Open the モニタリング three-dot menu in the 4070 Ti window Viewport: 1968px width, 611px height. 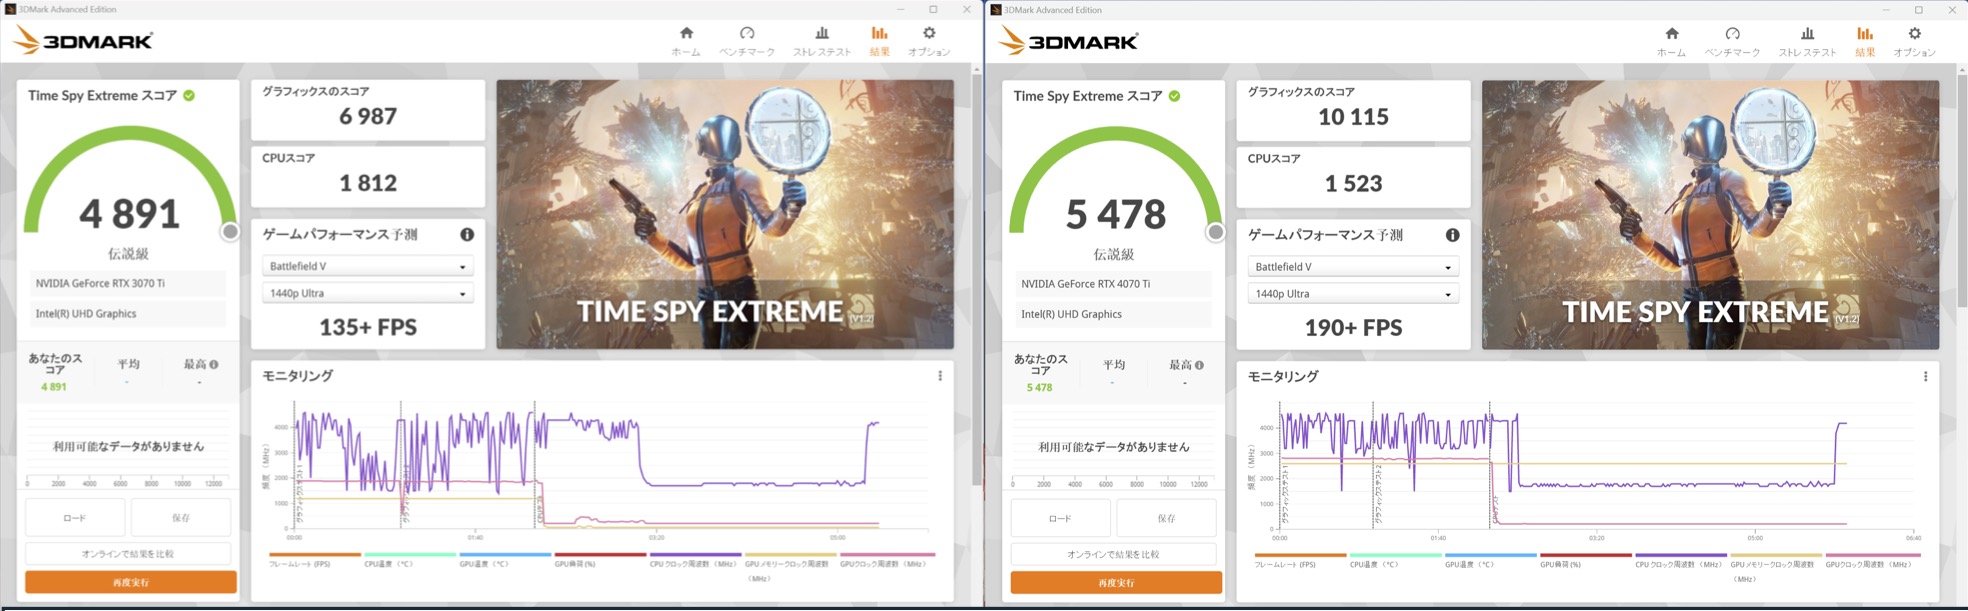pyautogui.click(x=1925, y=377)
